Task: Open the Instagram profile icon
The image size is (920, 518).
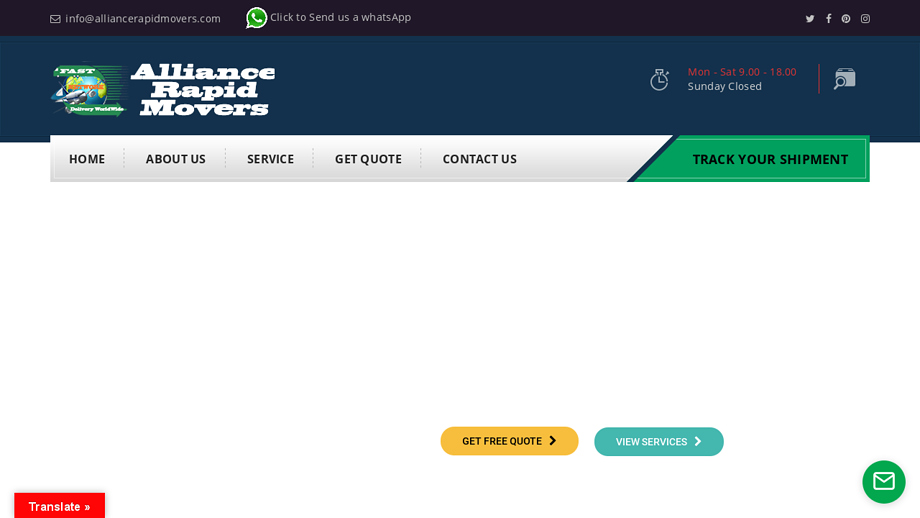Action: coord(865,19)
